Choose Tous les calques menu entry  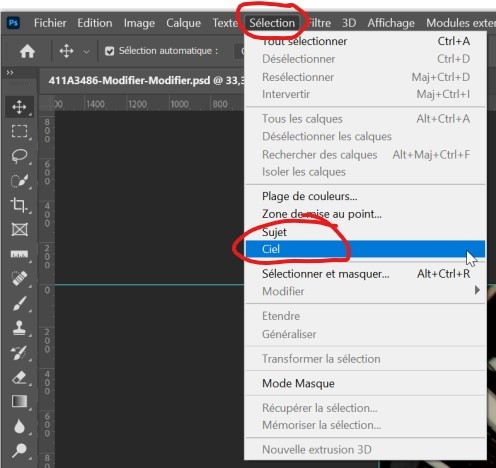365,119
